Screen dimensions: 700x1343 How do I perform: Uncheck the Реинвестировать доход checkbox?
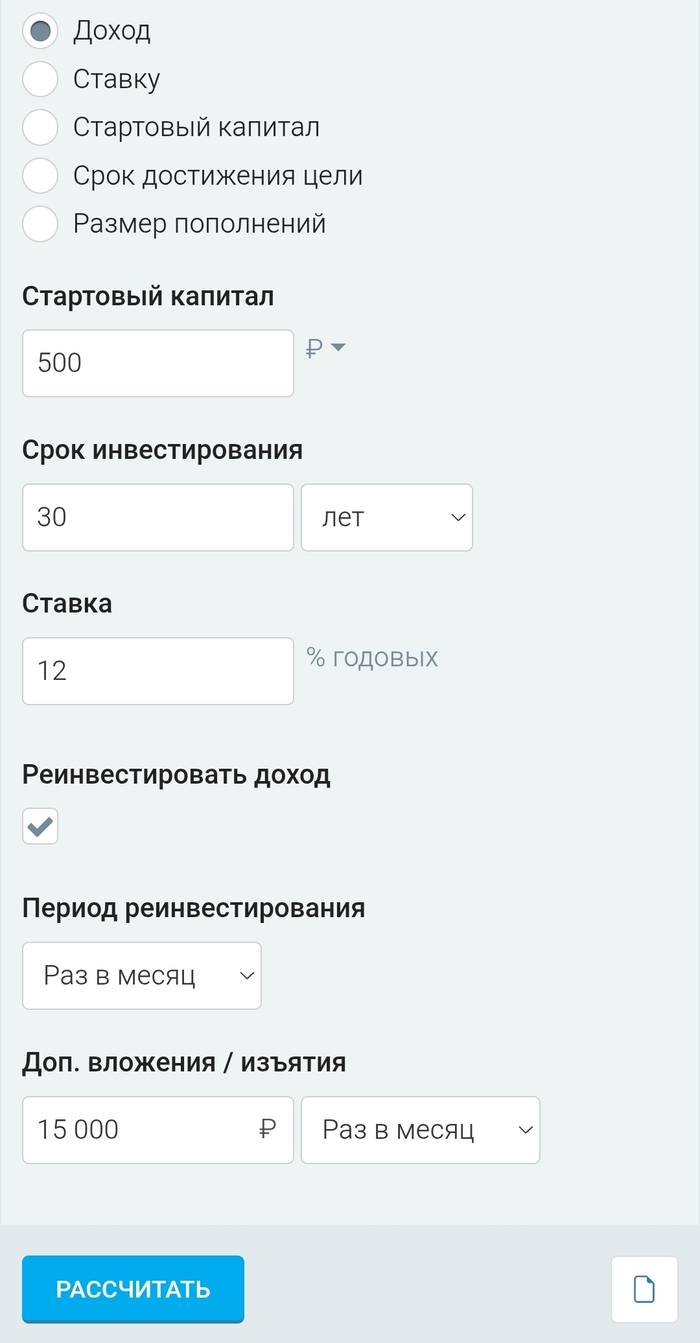(40, 827)
